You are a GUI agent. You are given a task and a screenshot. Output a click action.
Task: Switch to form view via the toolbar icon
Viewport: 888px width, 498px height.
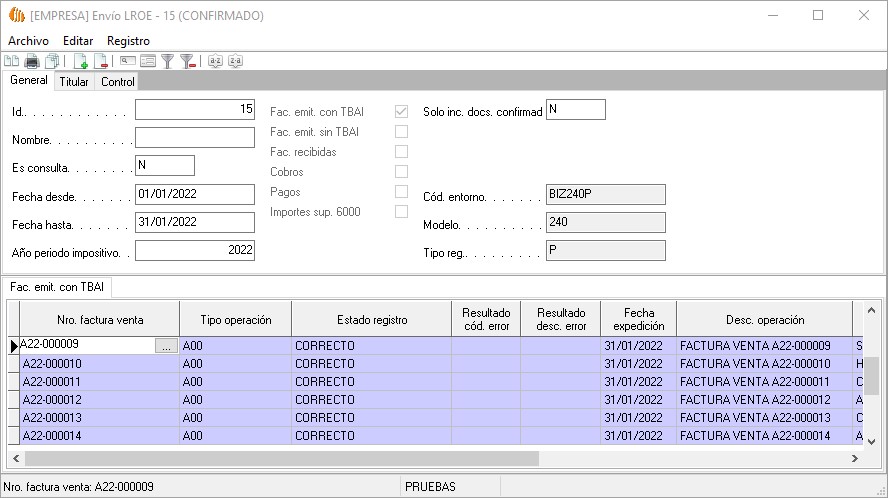[148, 61]
